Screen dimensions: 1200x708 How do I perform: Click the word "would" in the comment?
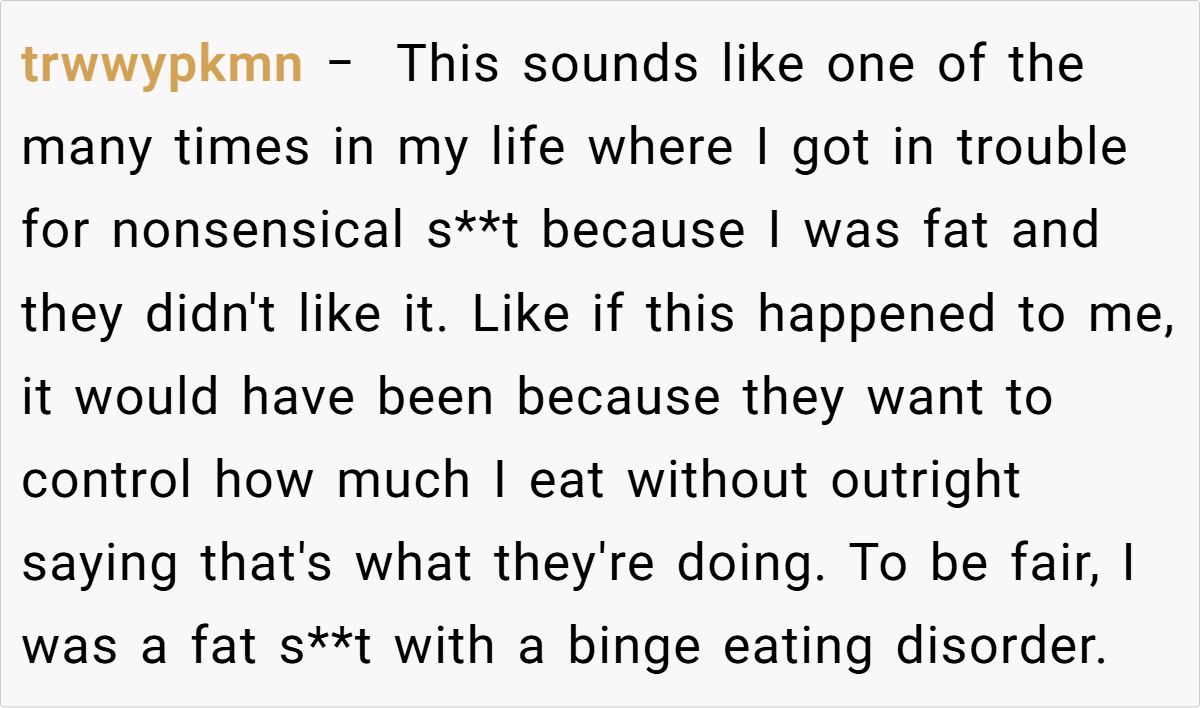[148, 398]
